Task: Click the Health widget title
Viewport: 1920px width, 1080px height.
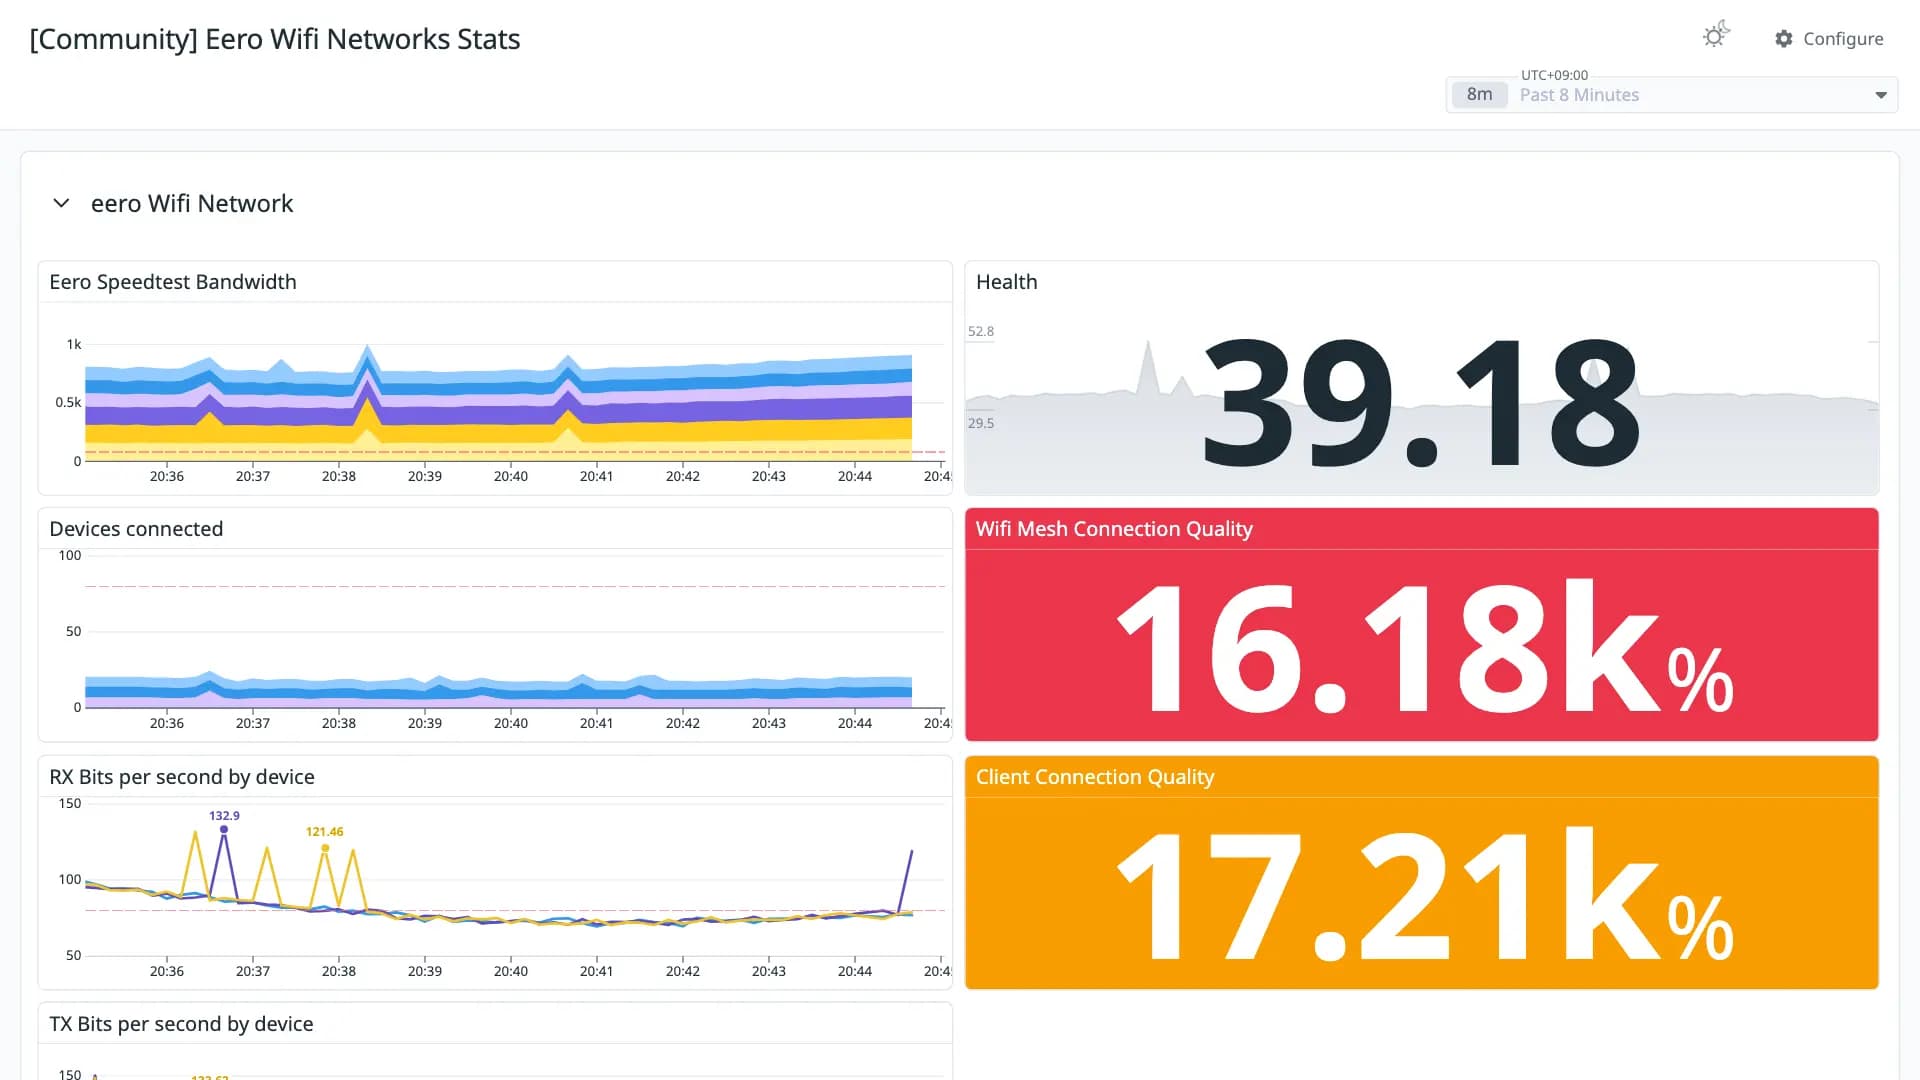Action: tap(1006, 282)
